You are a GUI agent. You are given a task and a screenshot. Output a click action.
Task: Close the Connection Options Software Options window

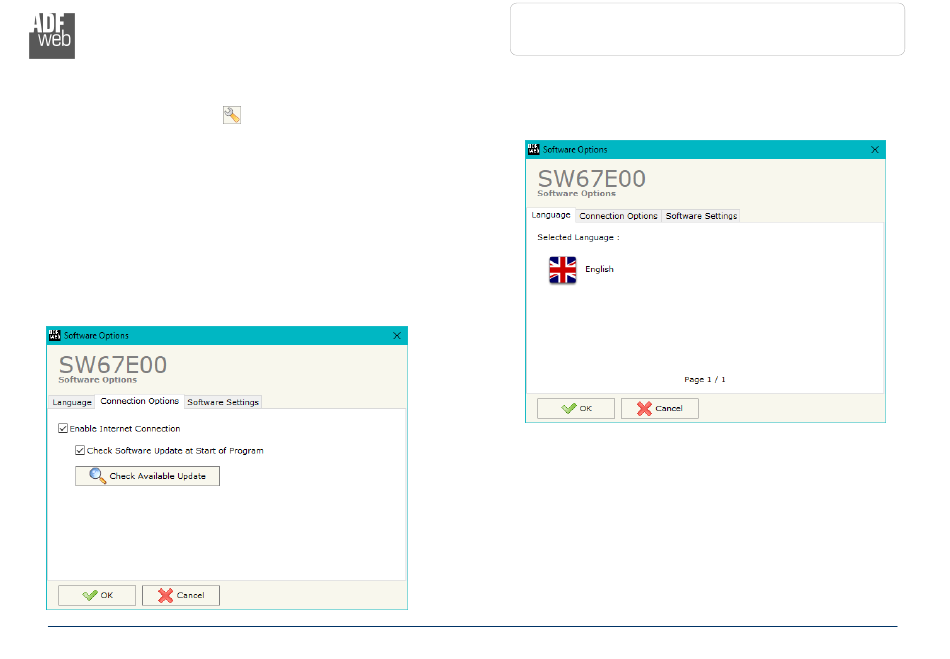pos(397,336)
